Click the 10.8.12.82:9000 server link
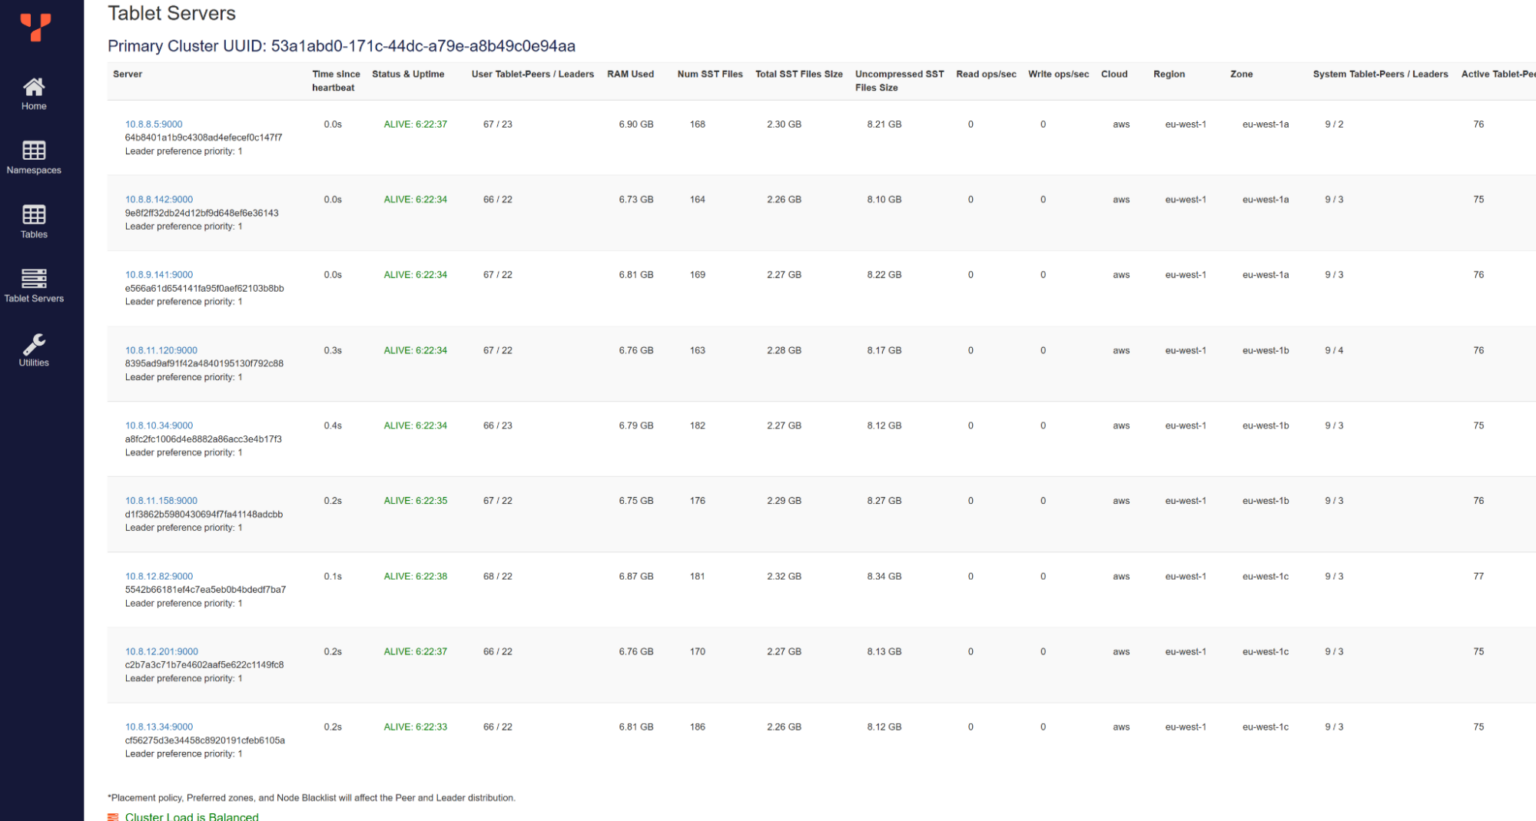 click(160, 575)
